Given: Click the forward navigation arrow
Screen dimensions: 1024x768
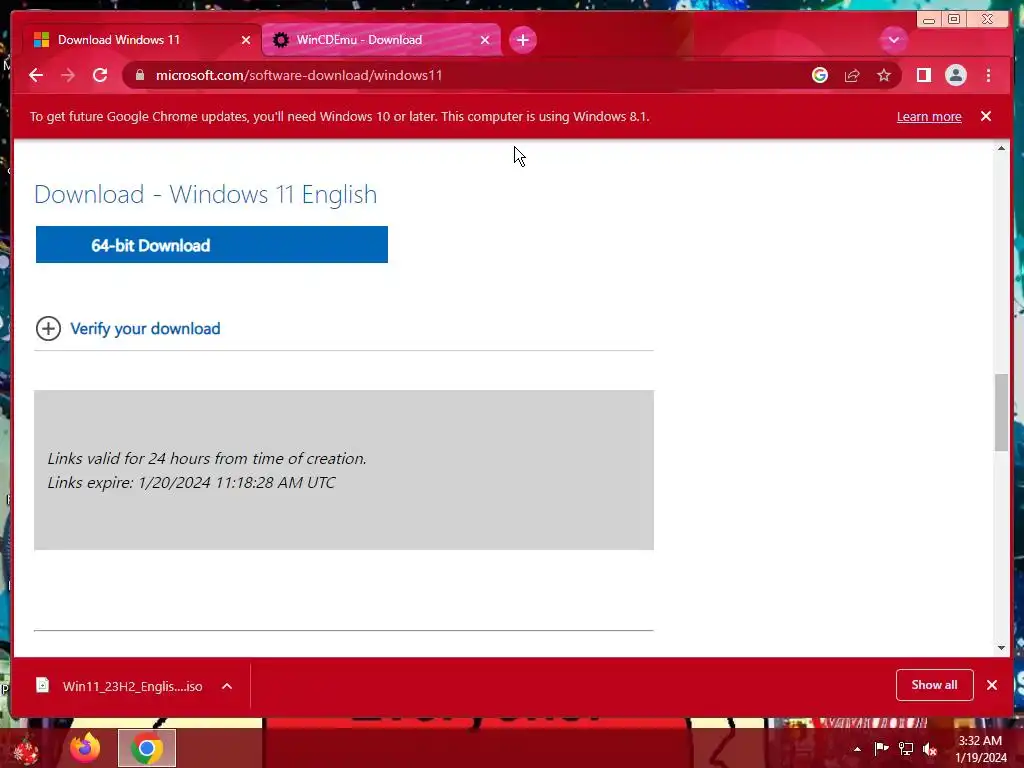Looking at the screenshot, I should click(67, 75).
